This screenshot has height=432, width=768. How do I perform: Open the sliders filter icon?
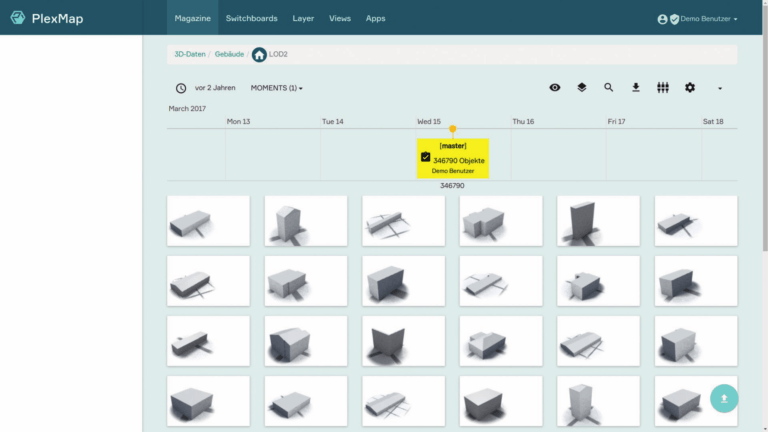(663, 88)
